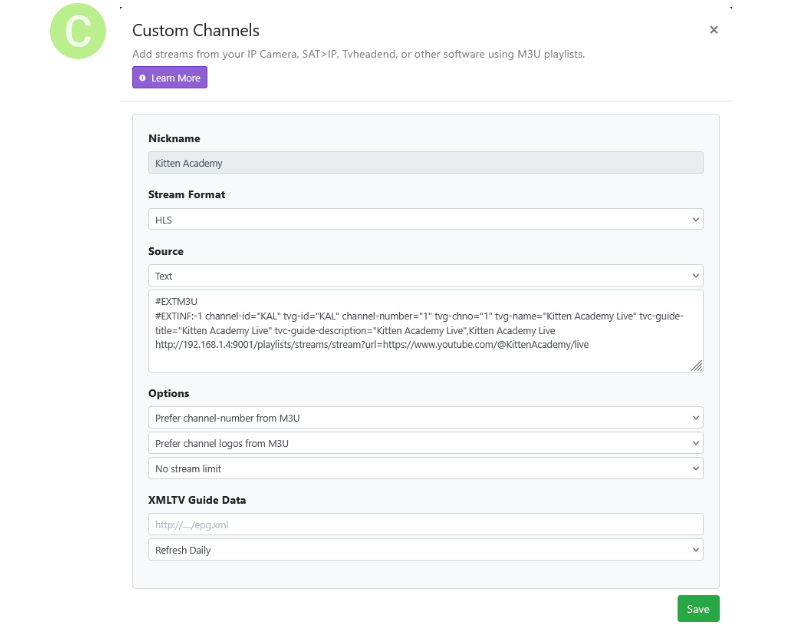
Task: Click inside the M3U playlist text area
Action: (425, 331)
